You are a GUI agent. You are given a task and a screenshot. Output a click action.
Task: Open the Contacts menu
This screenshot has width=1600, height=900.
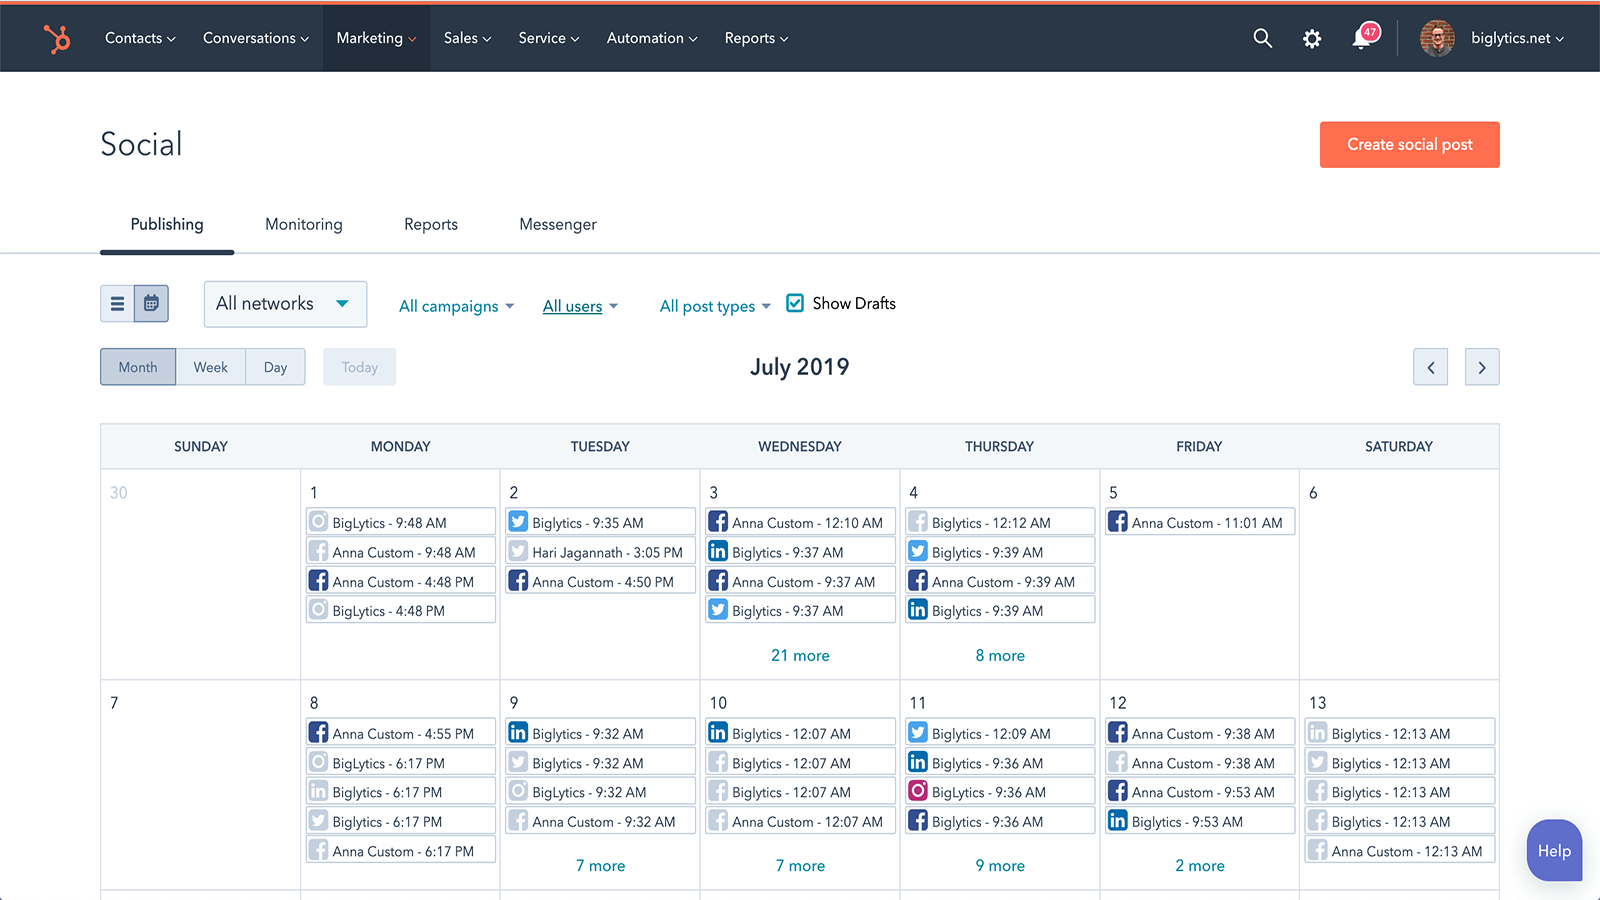(x=139, y=38)
